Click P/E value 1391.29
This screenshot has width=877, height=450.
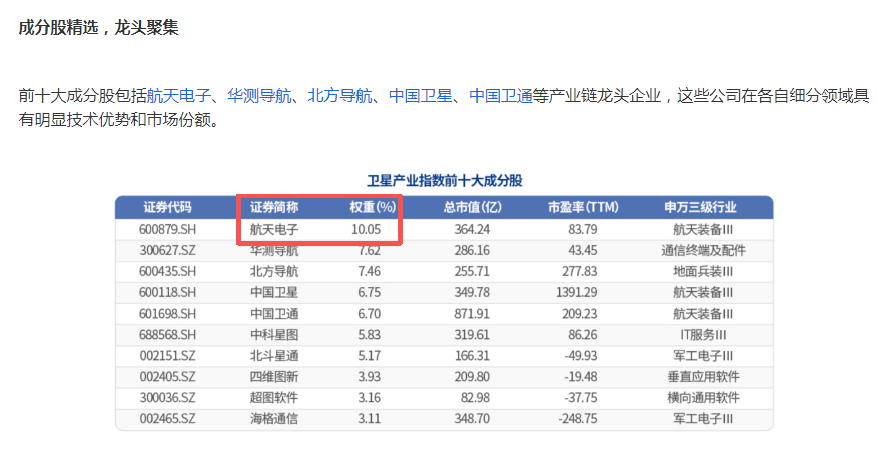tap(577, 292)
